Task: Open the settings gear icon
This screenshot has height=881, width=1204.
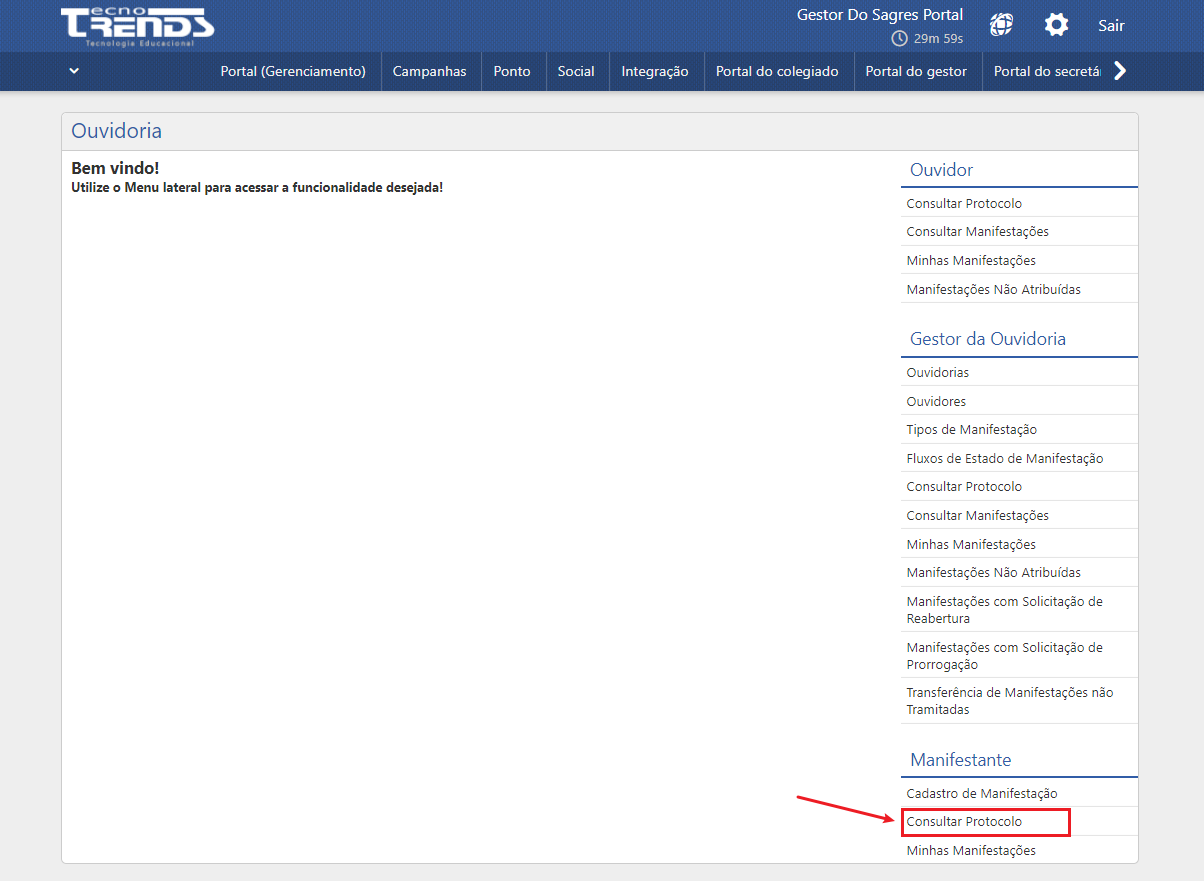Action: click(x=1056, y=25)
